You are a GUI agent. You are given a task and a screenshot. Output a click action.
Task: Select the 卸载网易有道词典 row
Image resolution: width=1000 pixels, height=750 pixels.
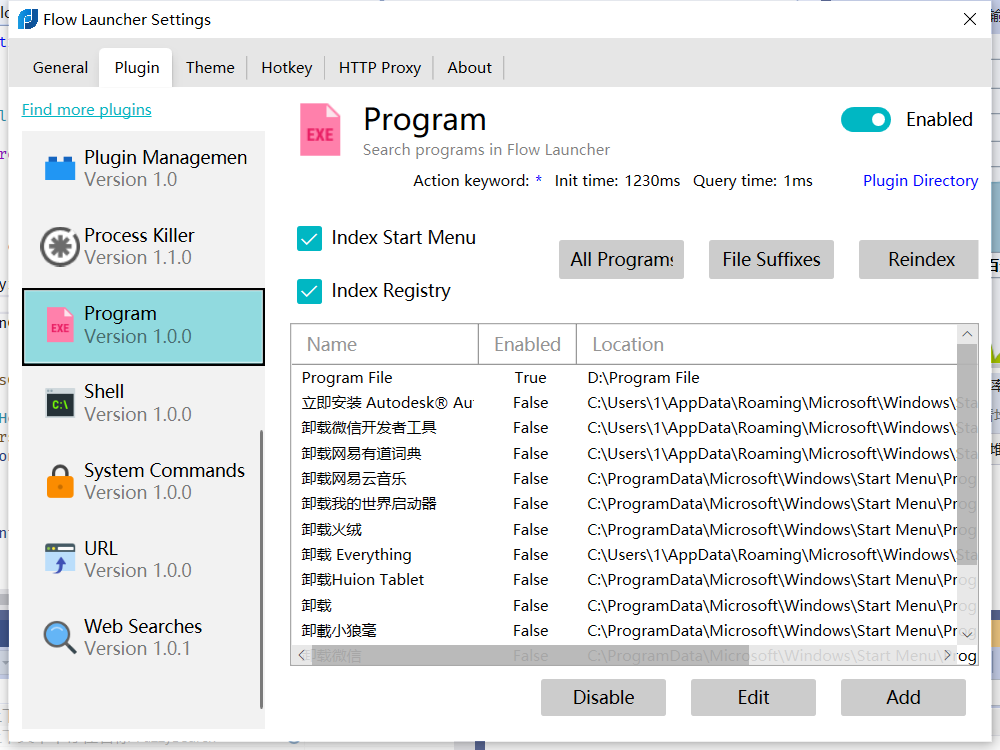tap(624, 453)
